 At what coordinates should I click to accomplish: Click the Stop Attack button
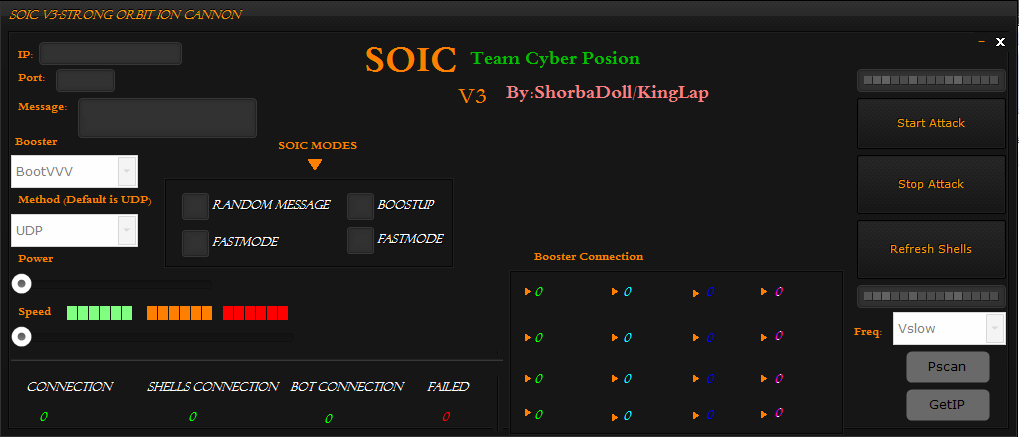[931, 184]
